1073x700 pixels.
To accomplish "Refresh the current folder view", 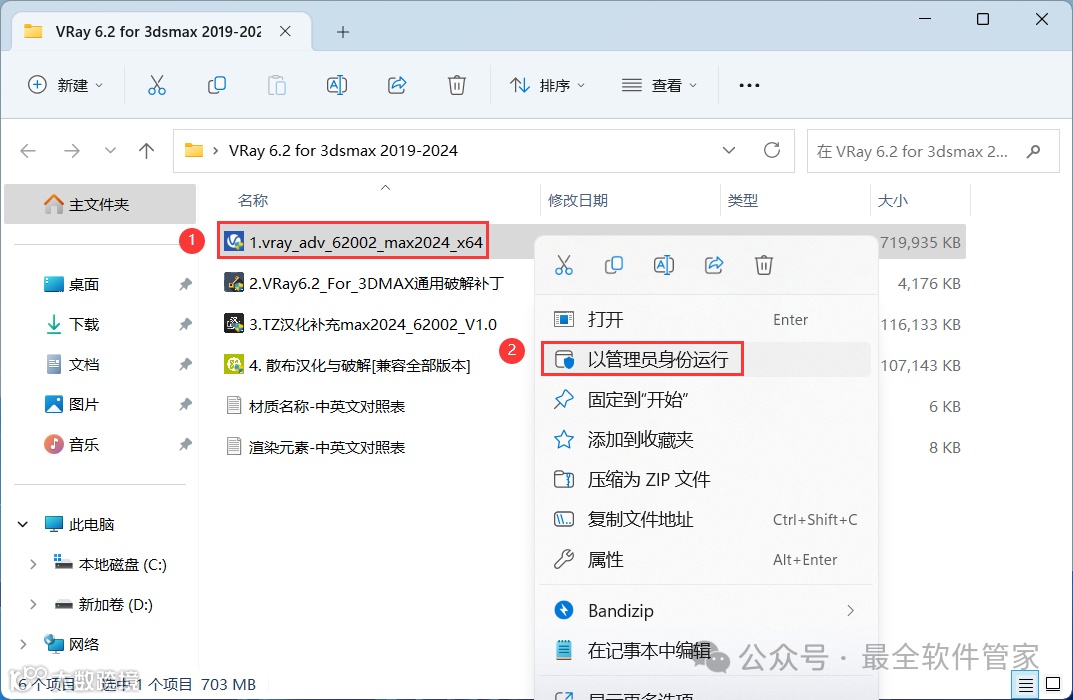I will click(x=772, y=150).
